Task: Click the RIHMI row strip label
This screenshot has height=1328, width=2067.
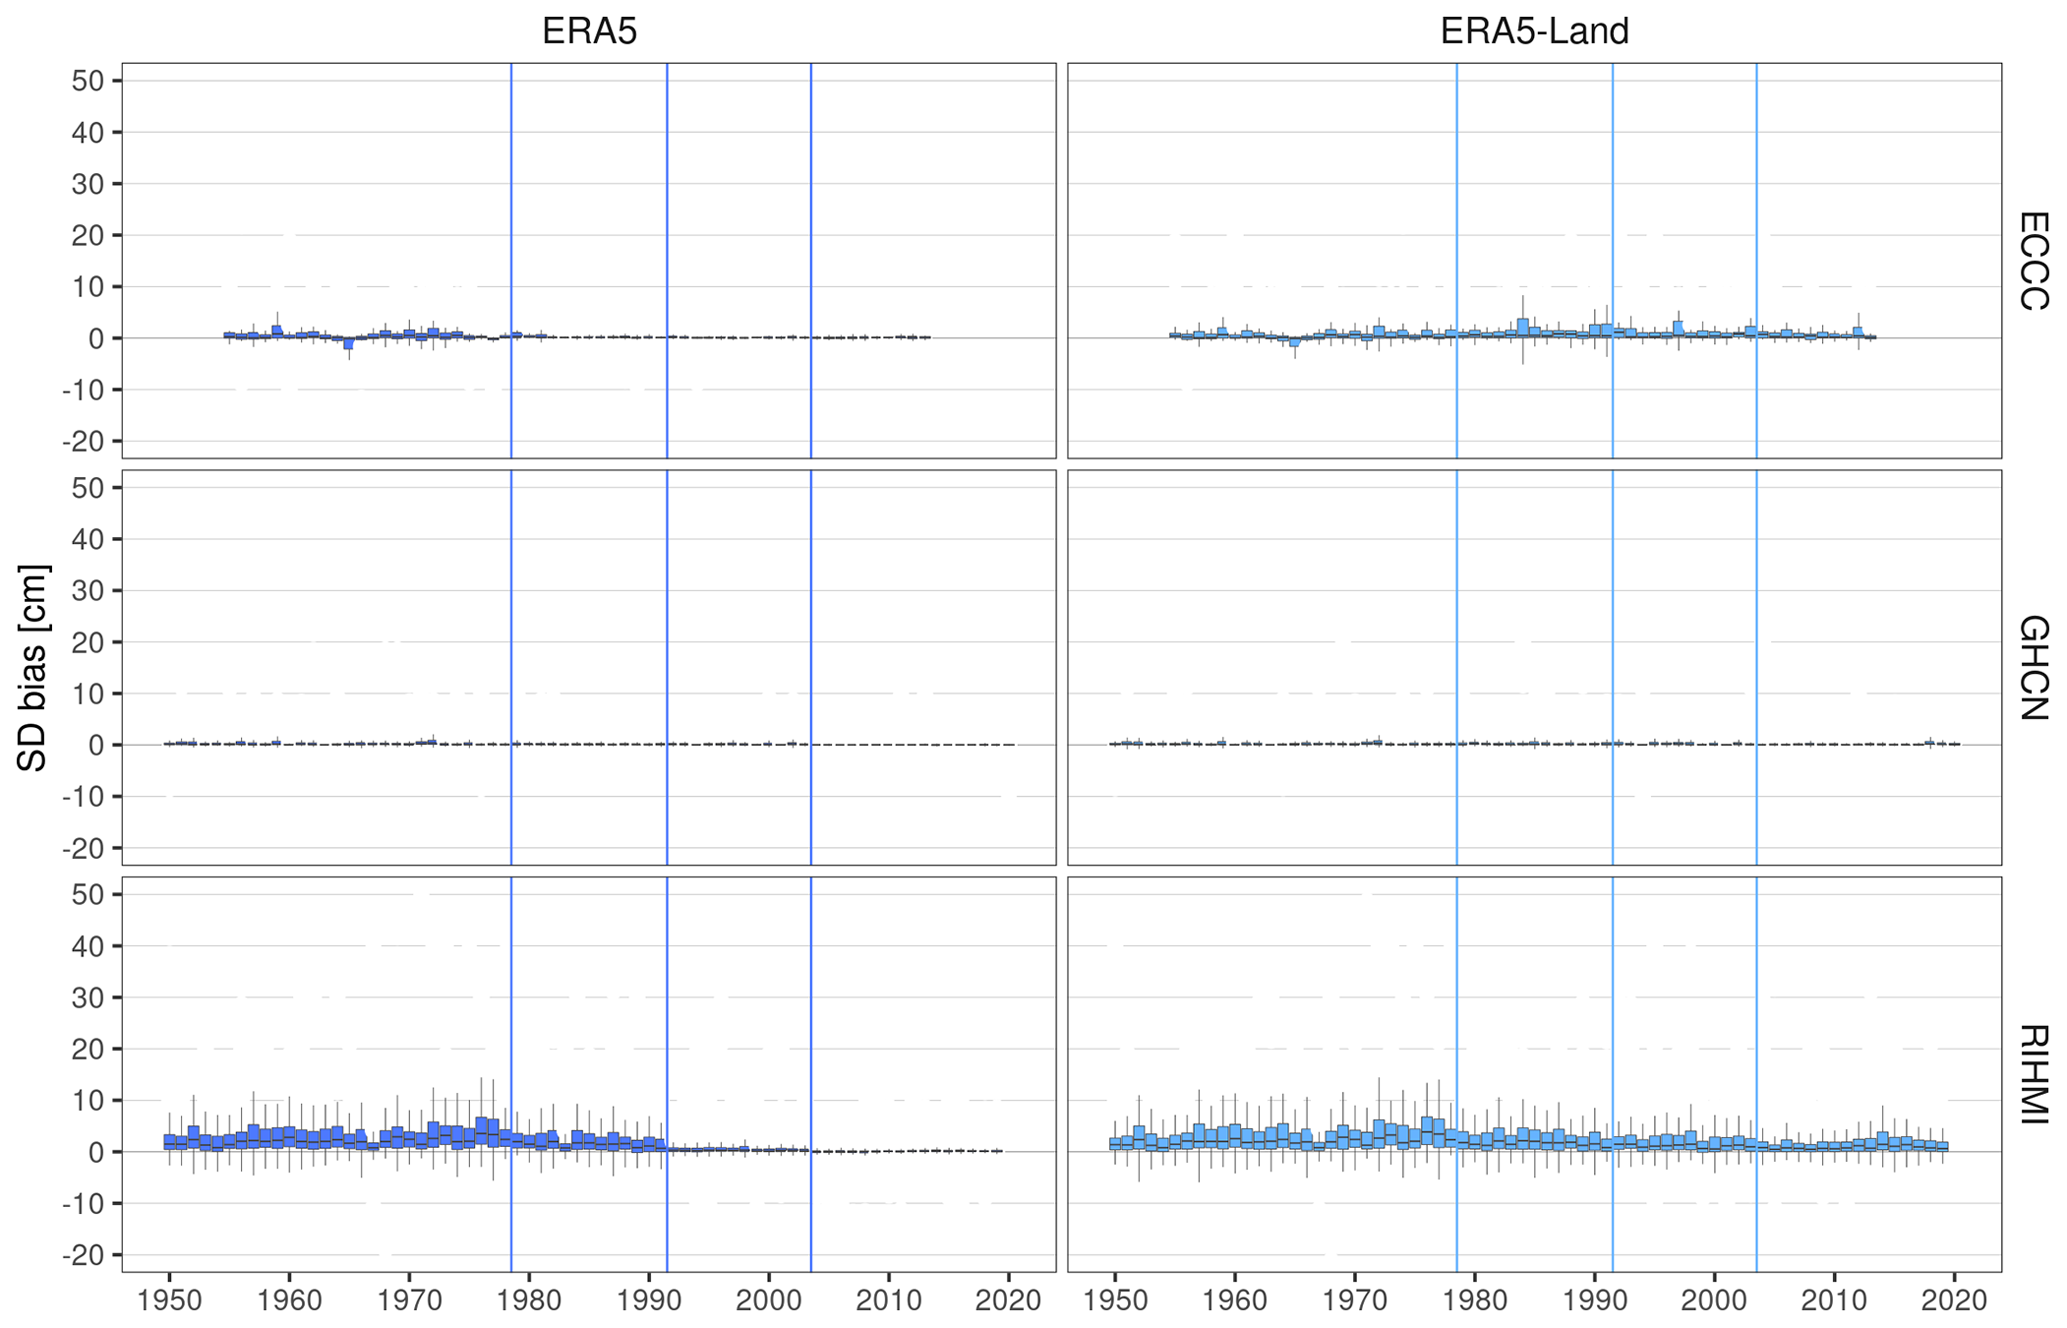Action: [x=2033, y=1074]
